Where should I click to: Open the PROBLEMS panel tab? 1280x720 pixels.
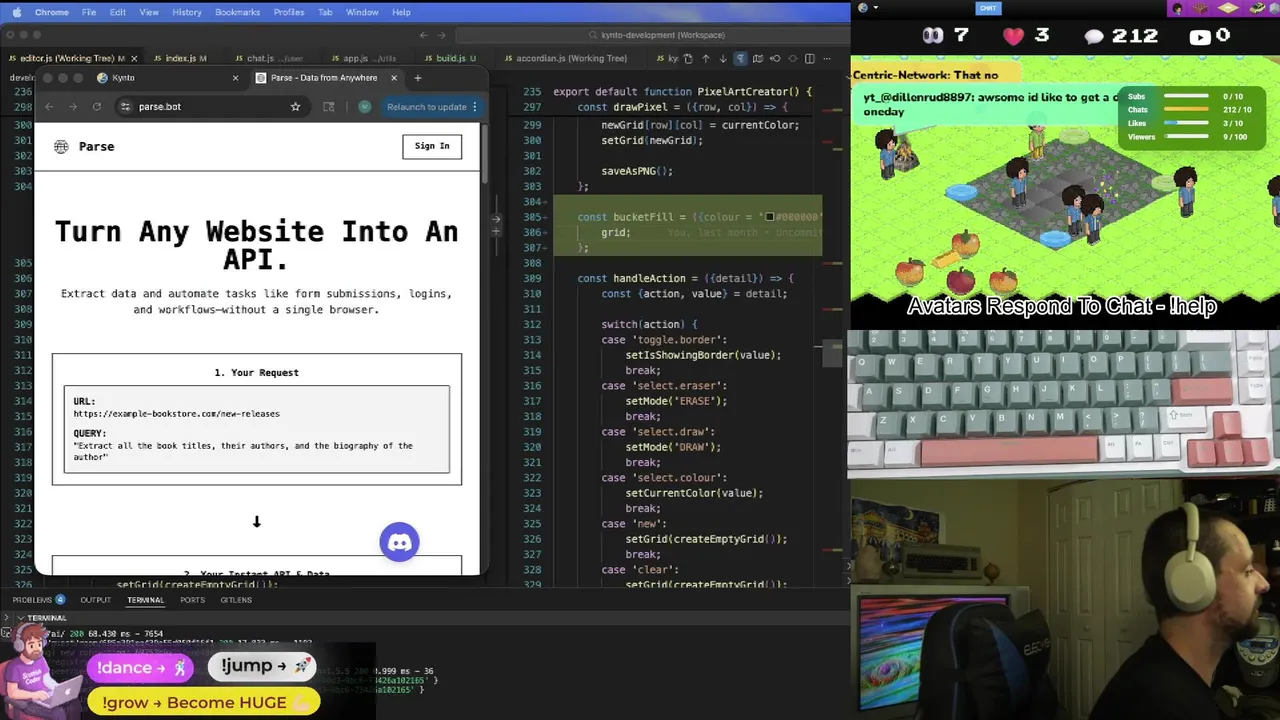38,600
